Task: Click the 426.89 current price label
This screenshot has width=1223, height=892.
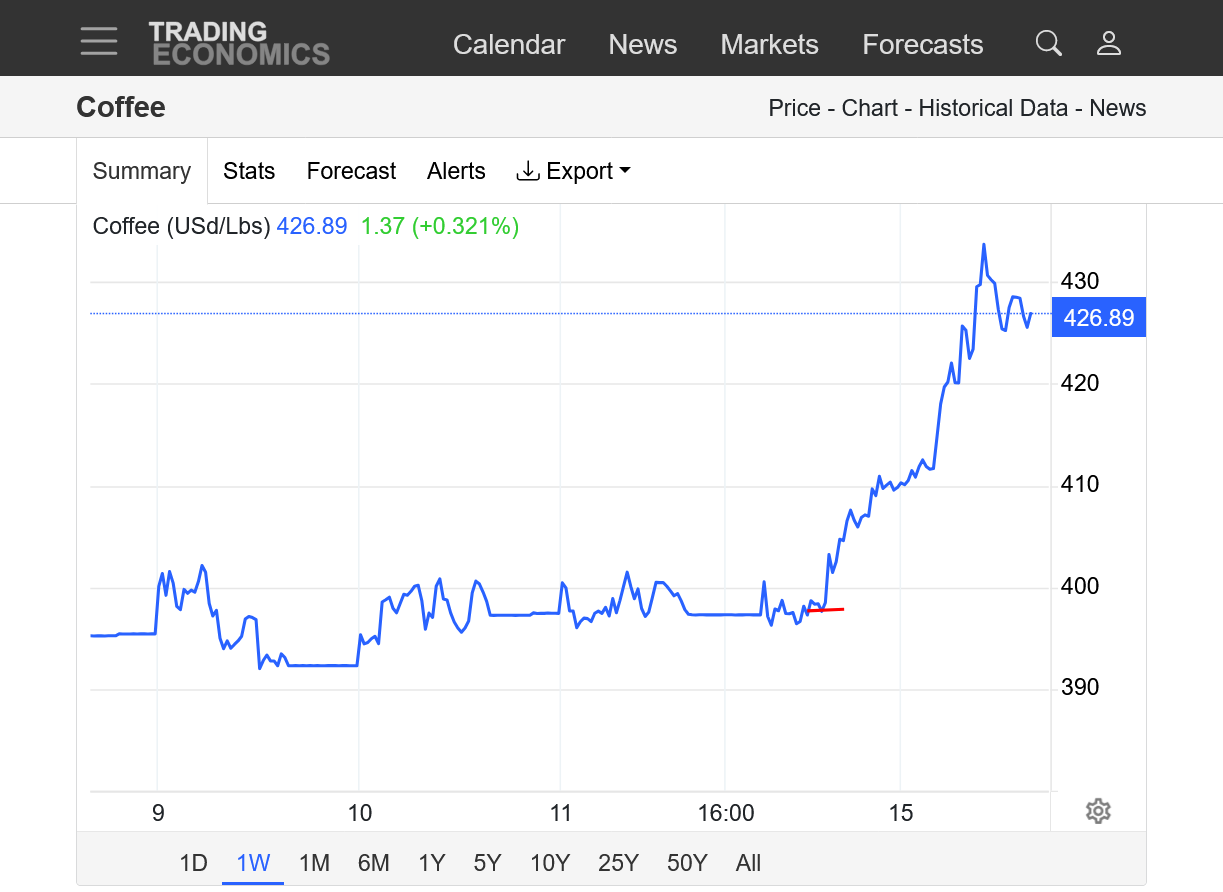Action: 1098,318
